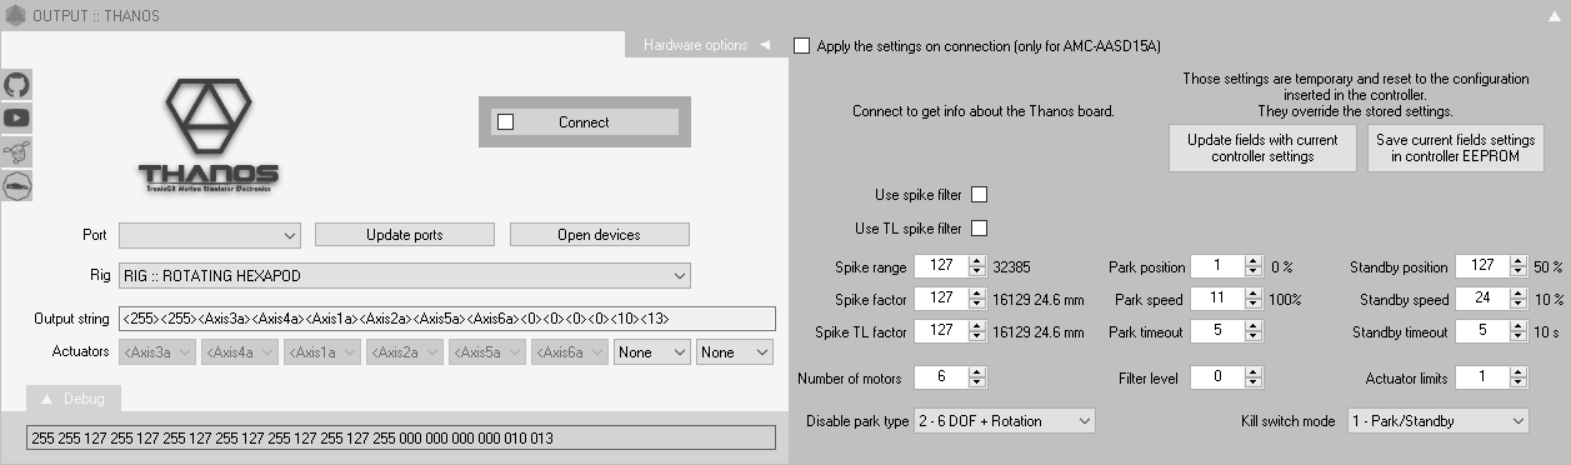Click the Actuator limits value field

[1482, 377]
